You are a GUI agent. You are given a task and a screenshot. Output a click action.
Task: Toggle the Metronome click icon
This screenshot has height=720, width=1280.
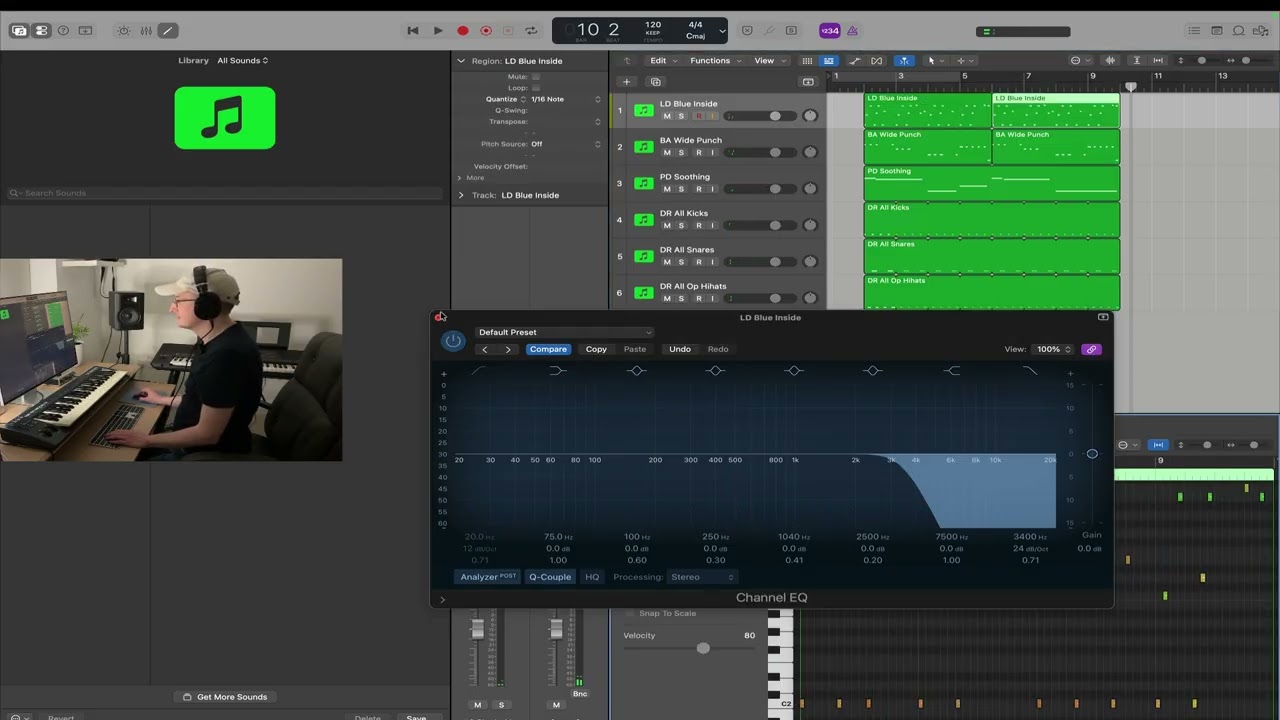852,31
